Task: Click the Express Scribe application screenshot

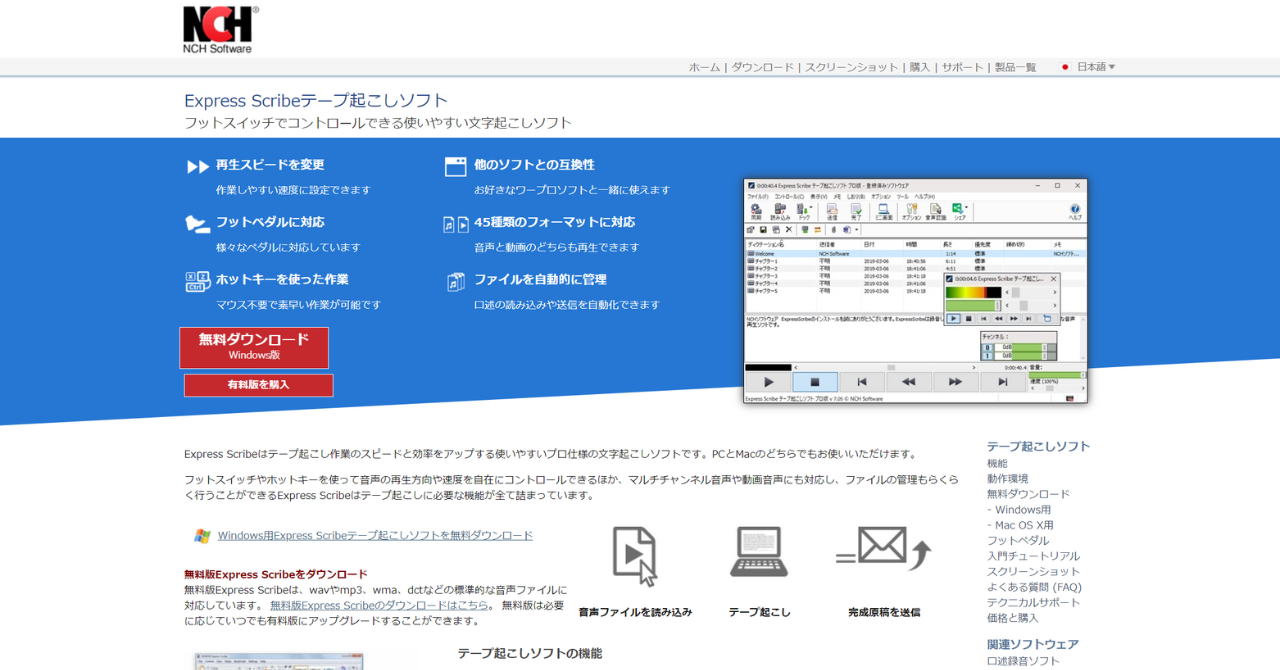Action: 915,291
